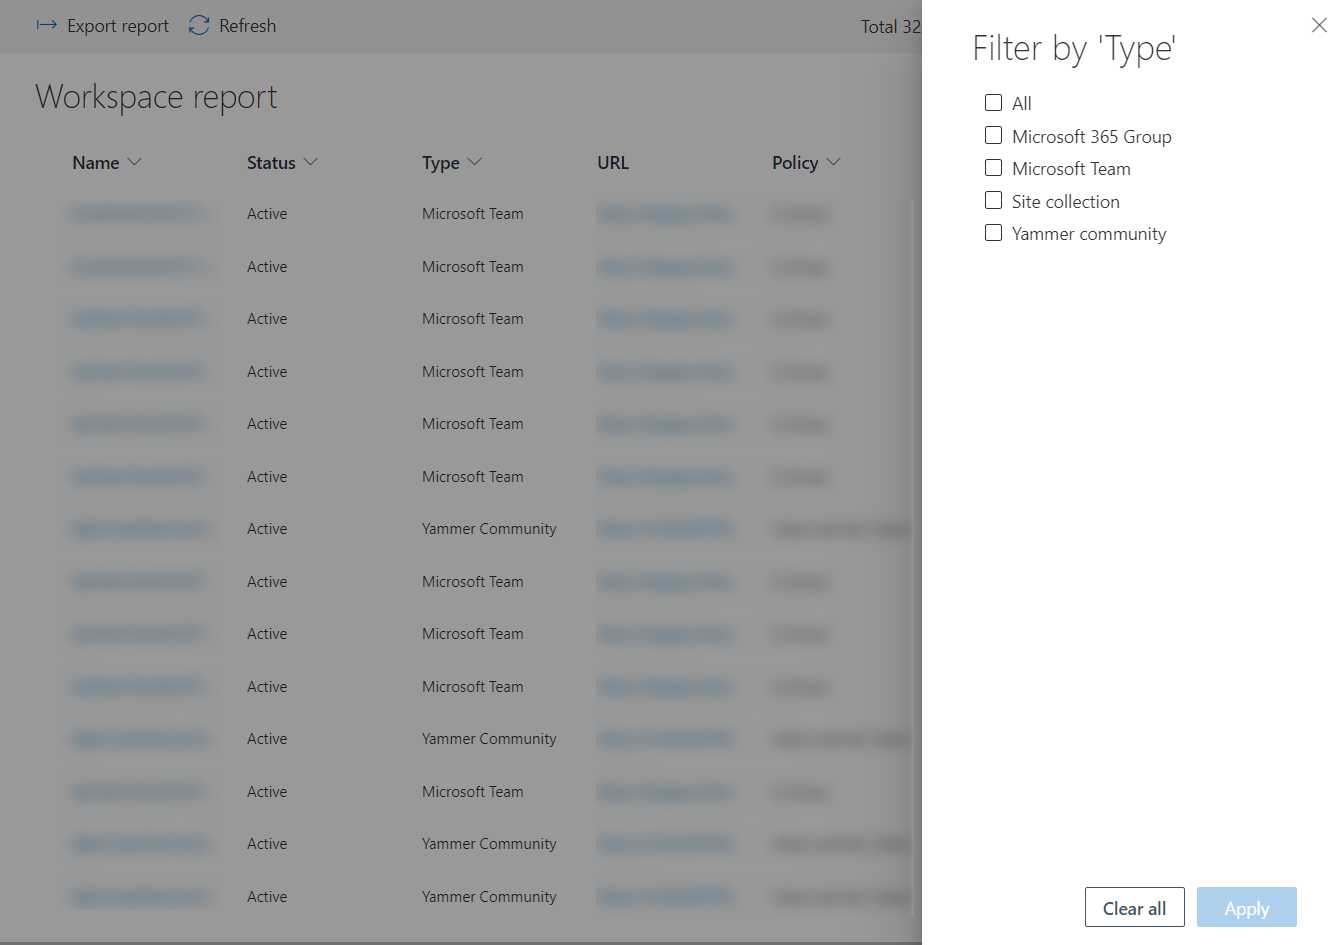Click the Apply button

coord(1246,908)
